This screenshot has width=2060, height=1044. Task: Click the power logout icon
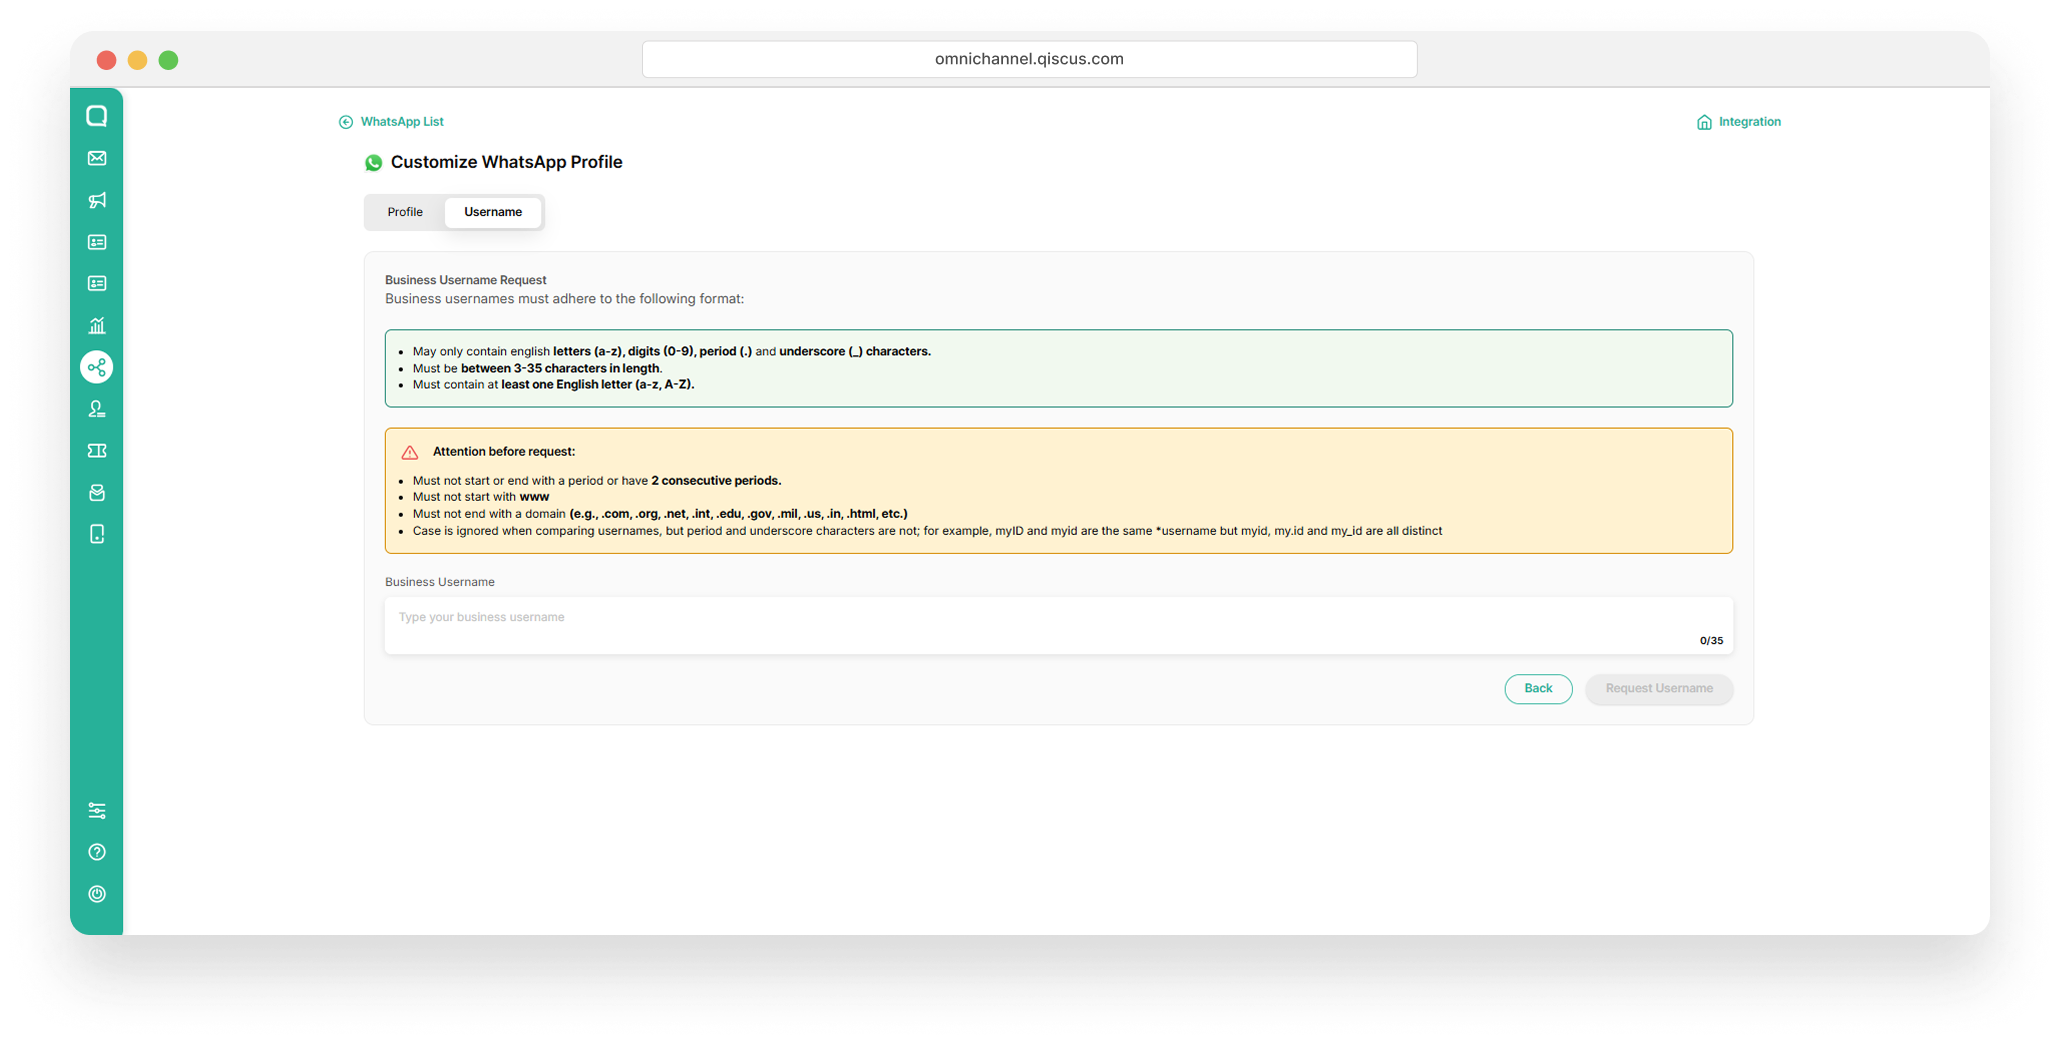tap(97, 894)
